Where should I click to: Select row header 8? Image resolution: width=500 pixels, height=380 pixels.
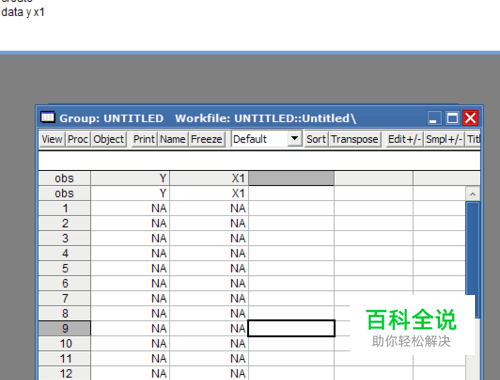click(x=64, y=313)
